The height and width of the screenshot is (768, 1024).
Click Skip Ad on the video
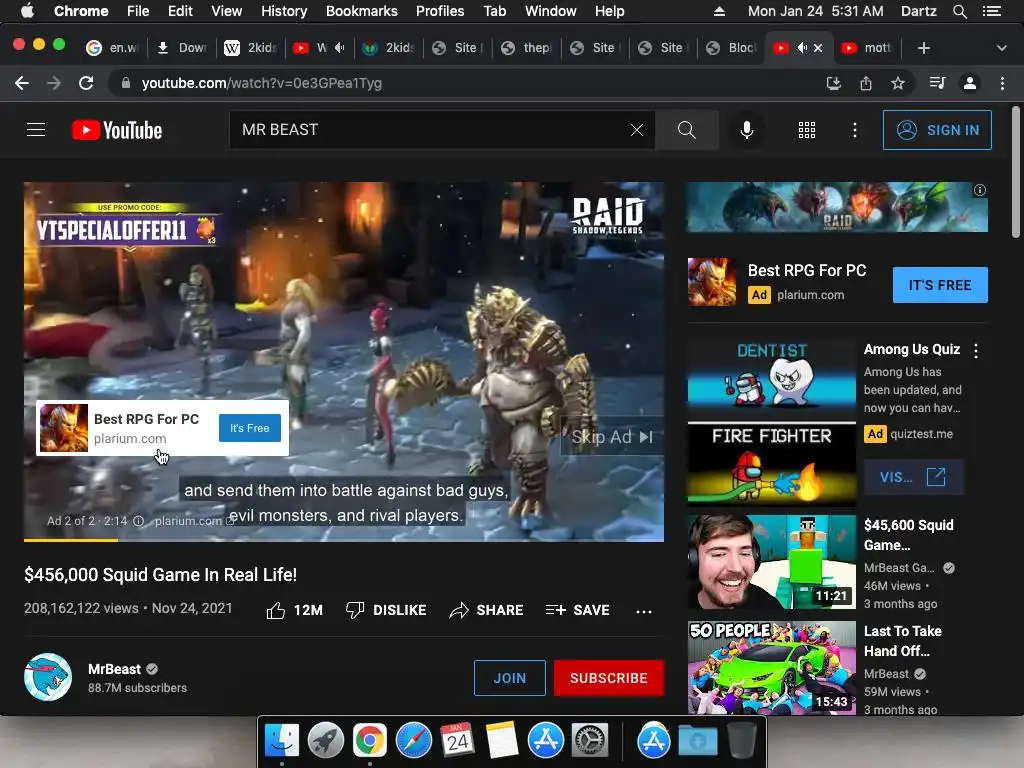[x=612, y=437]
